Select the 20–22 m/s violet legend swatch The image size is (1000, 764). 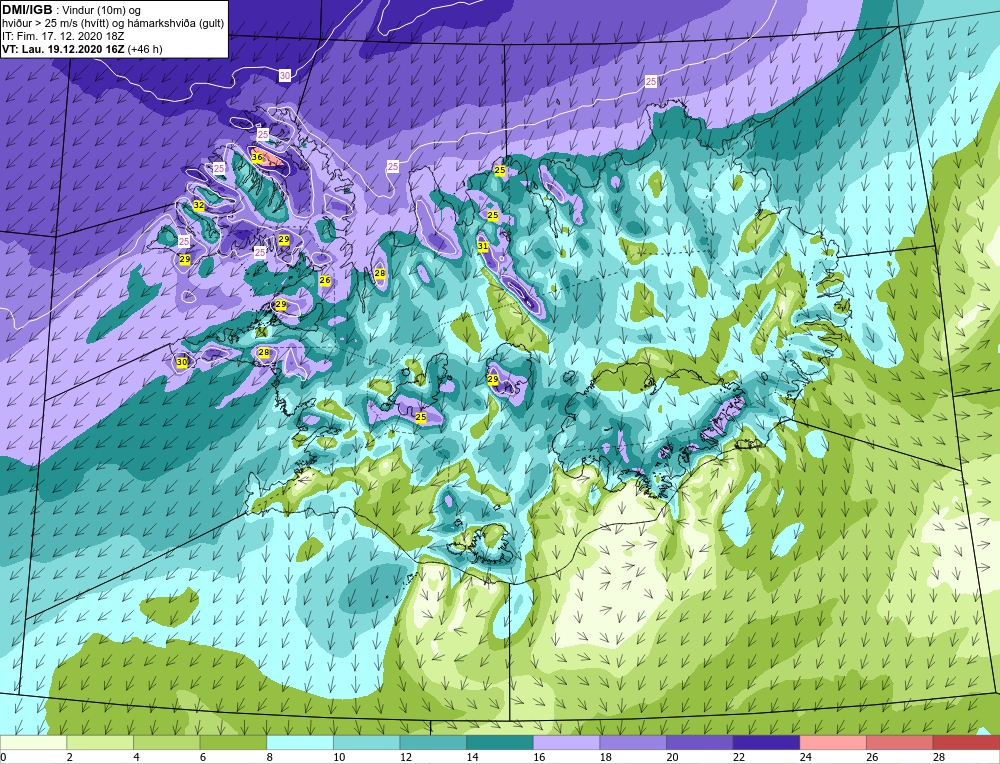(700, 742)
